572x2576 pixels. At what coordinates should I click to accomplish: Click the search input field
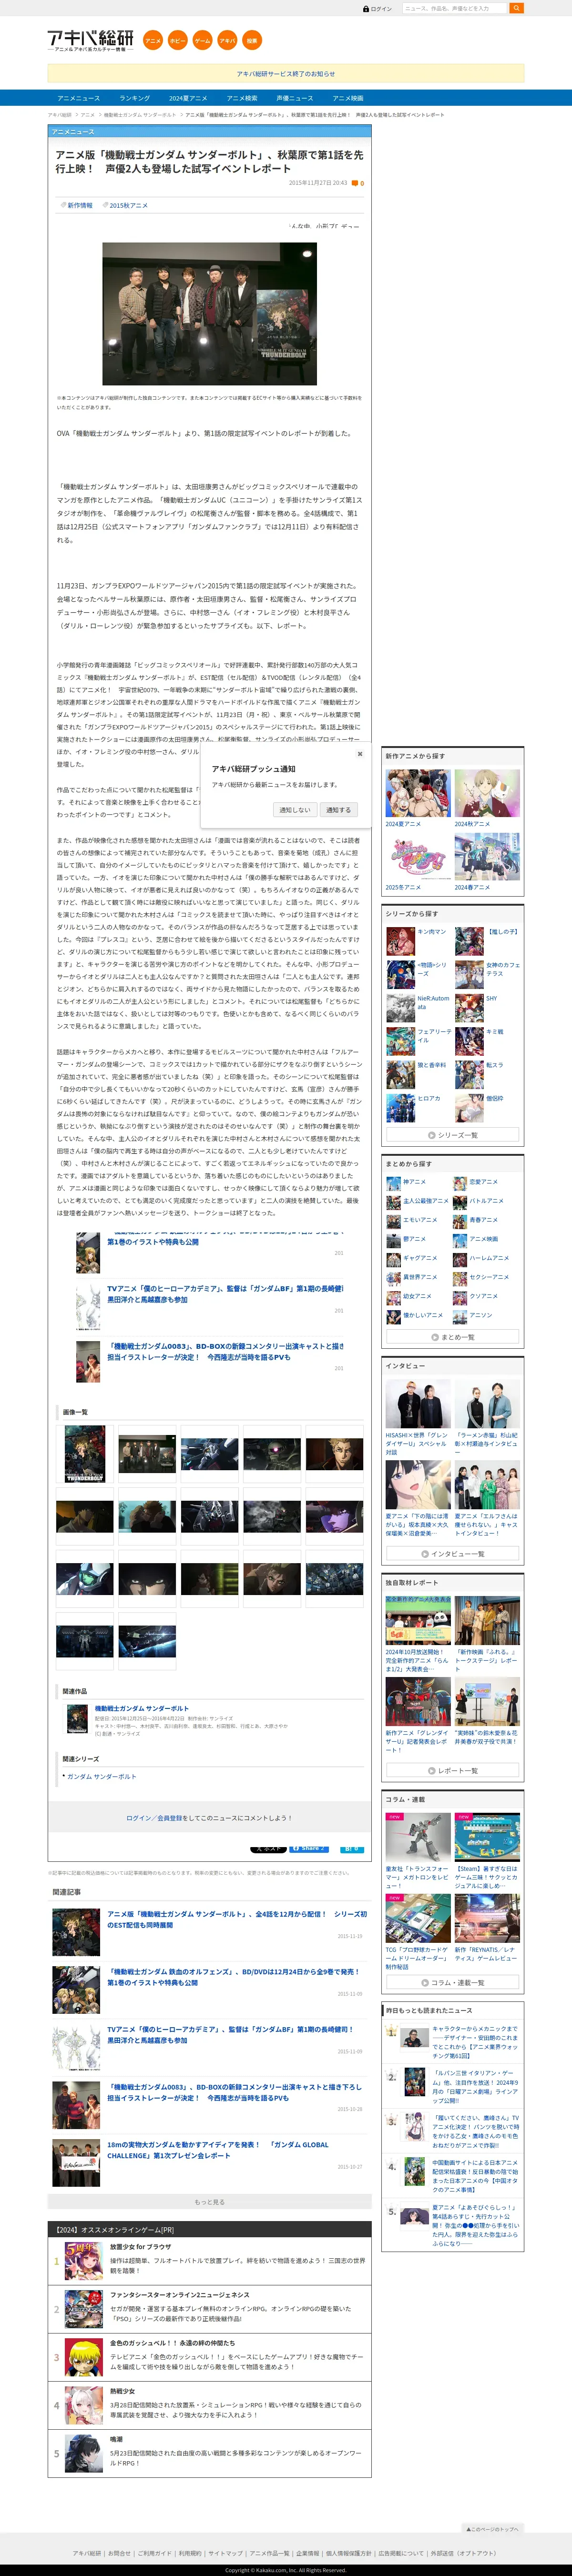455,8
